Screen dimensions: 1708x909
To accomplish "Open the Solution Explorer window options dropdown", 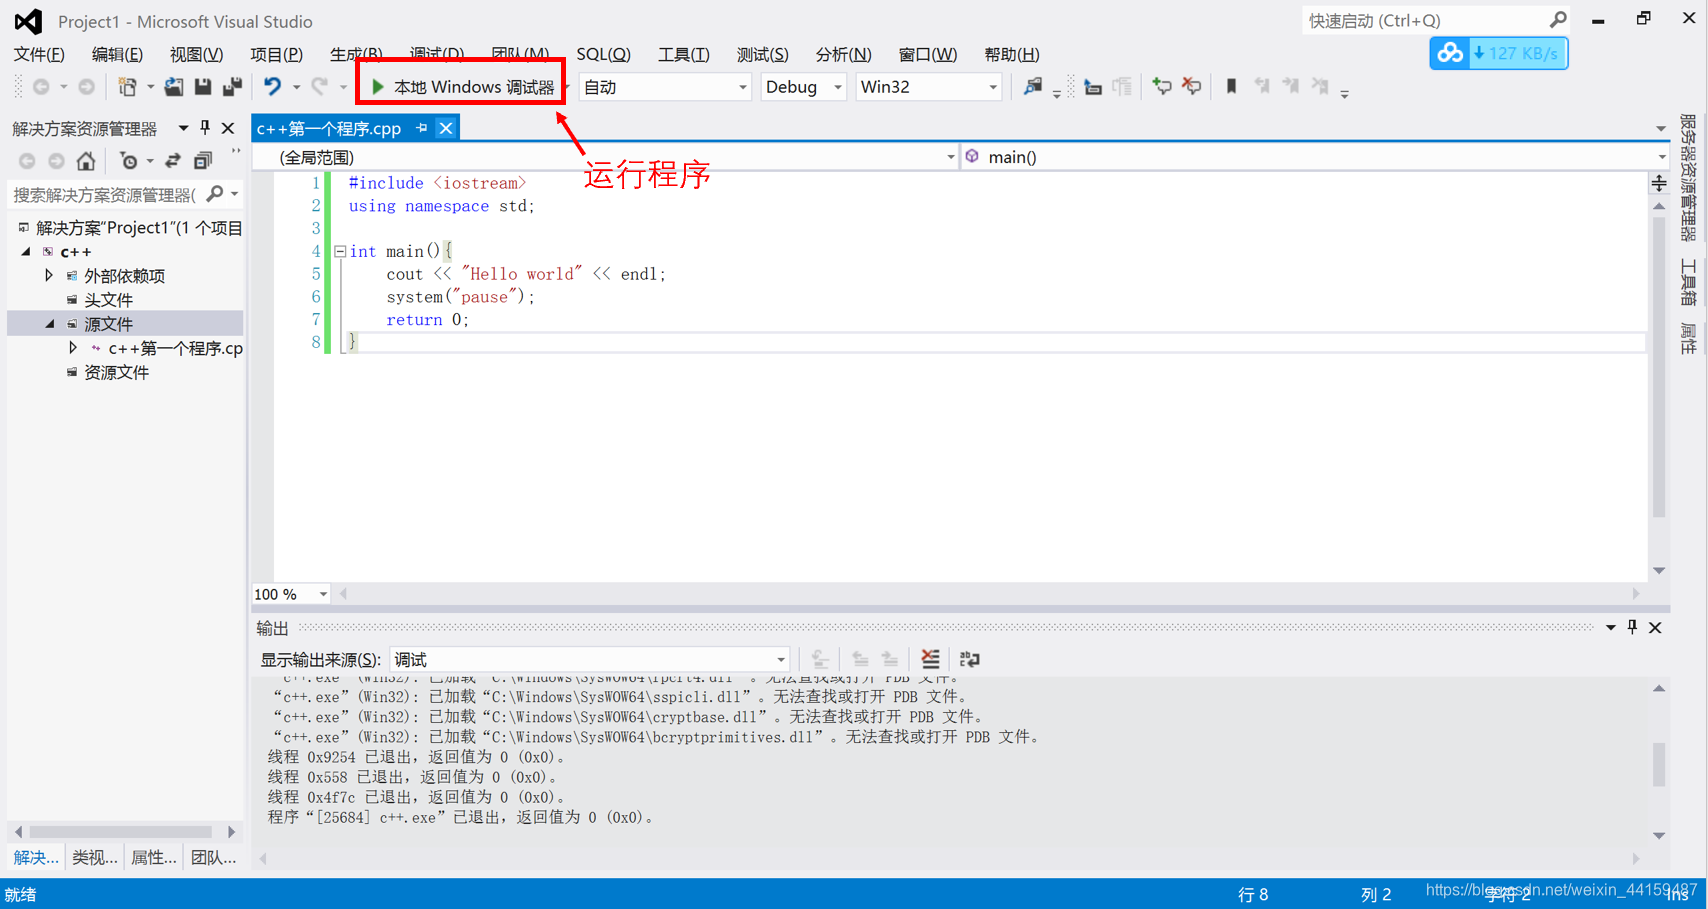I will [183, 128].
